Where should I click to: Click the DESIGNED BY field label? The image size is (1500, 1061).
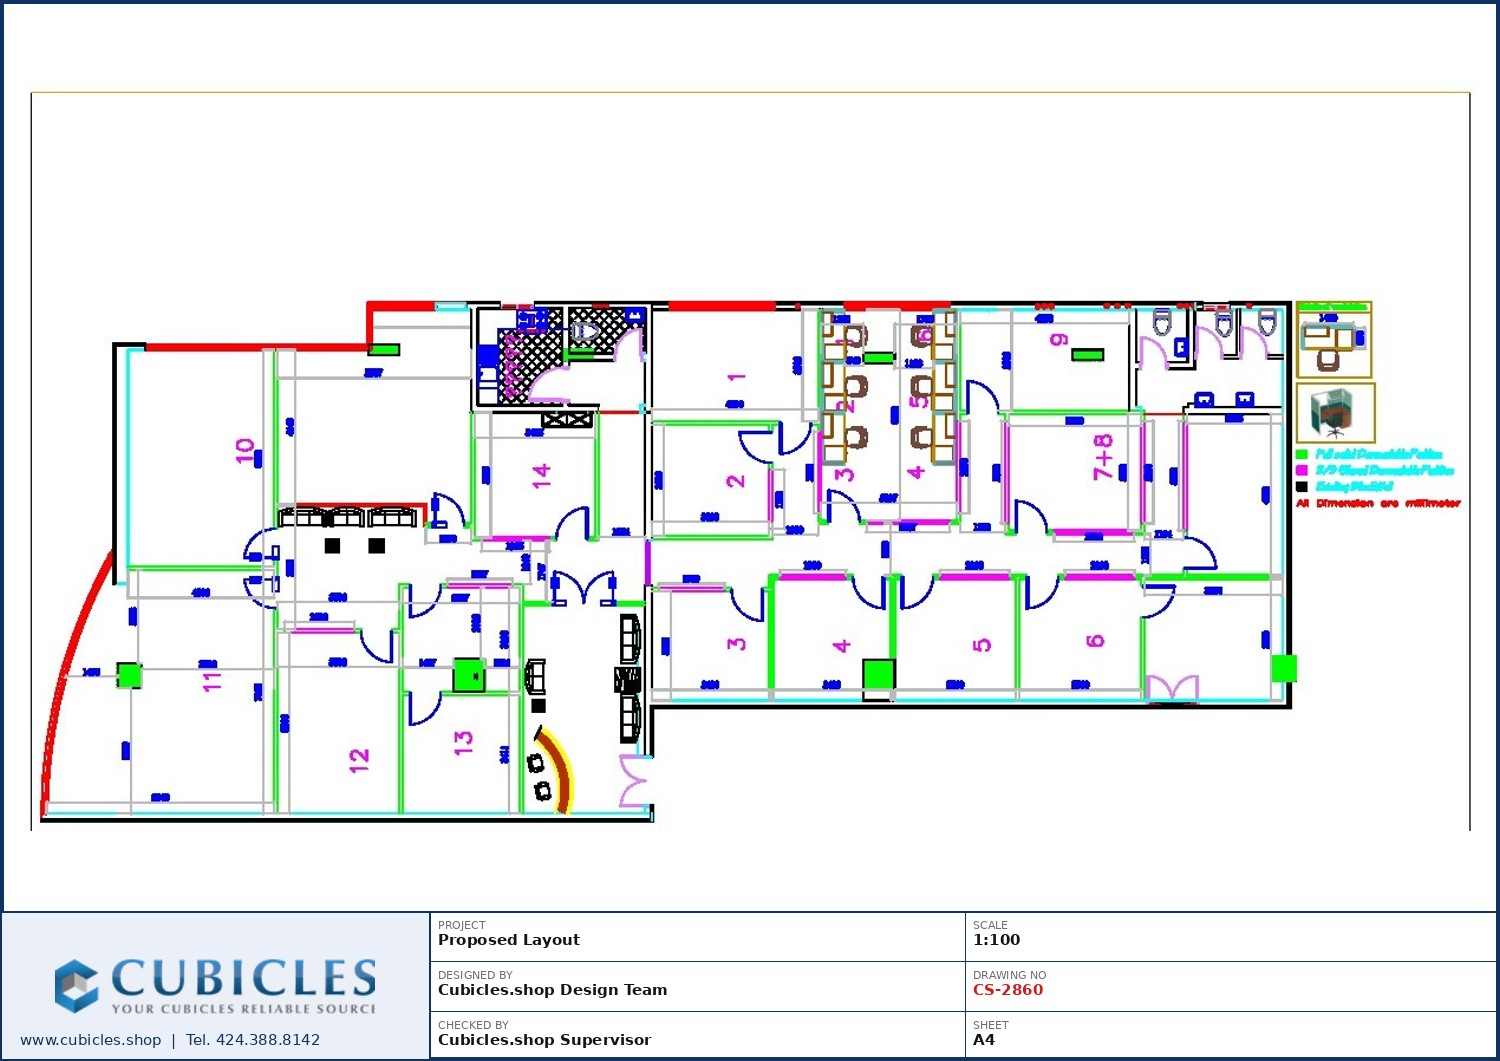[475, 975]
